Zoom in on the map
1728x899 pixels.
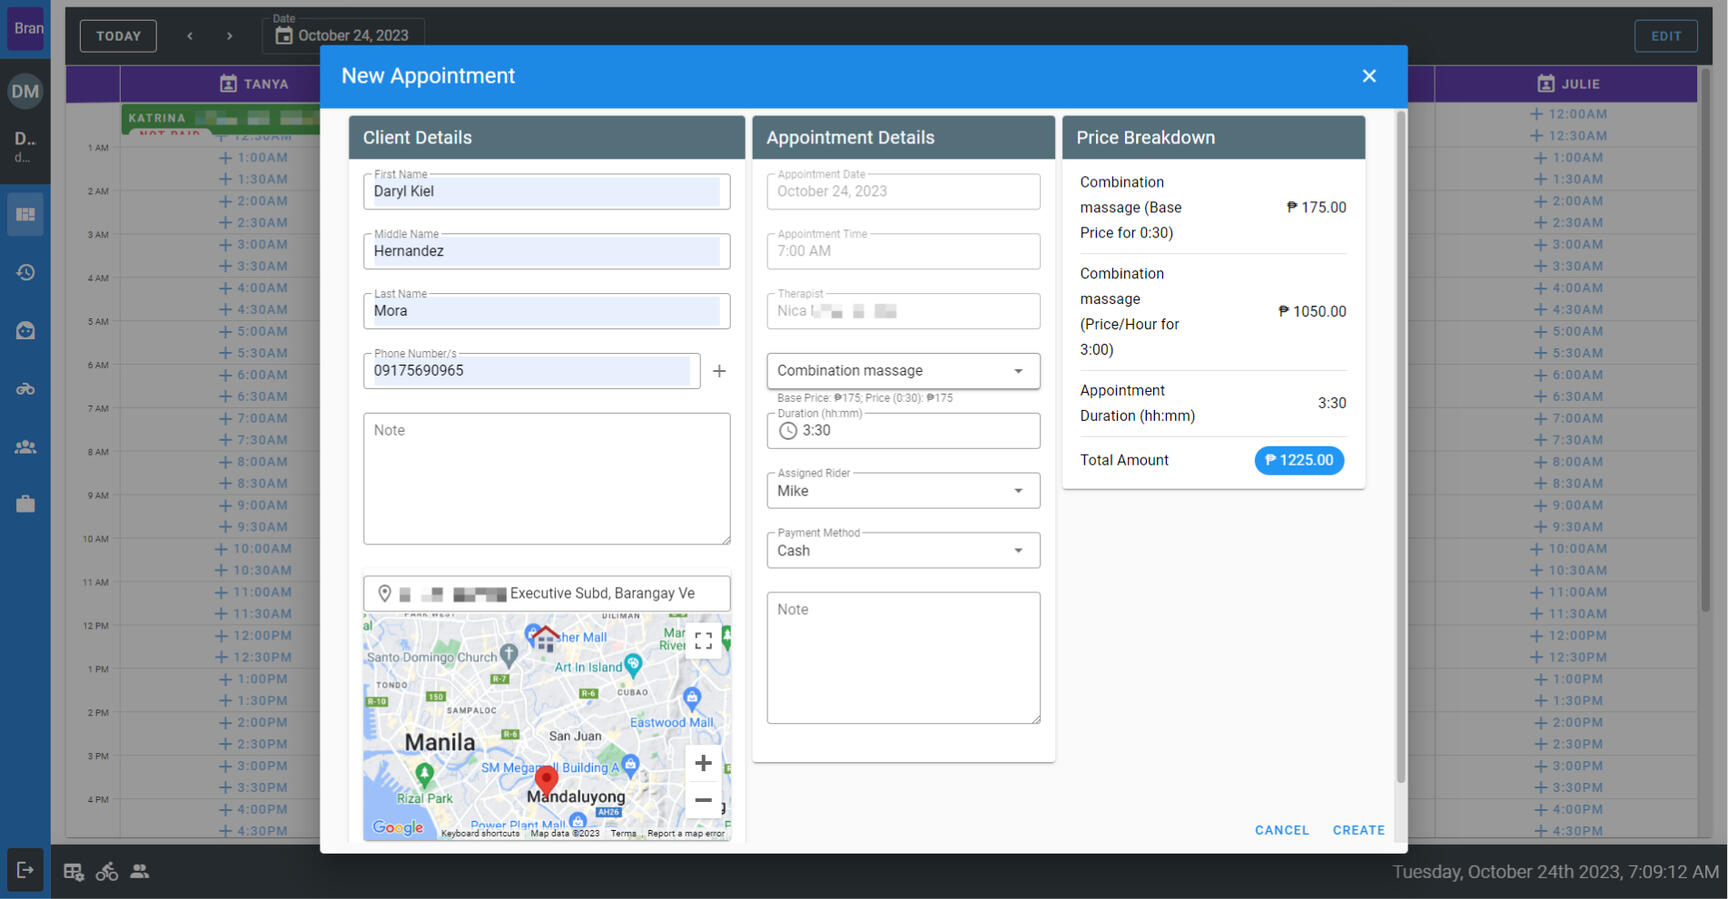(x=703, y=763)
